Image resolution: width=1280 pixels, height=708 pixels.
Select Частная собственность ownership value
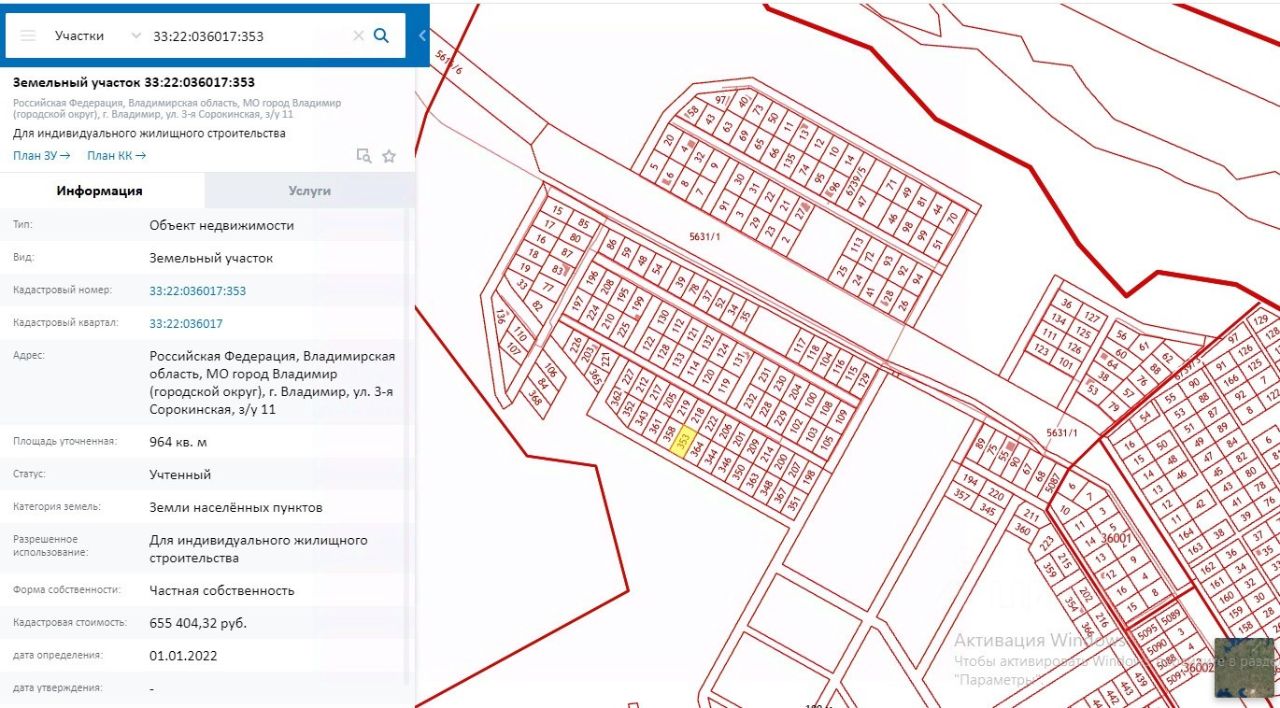(x=222, y=590)
